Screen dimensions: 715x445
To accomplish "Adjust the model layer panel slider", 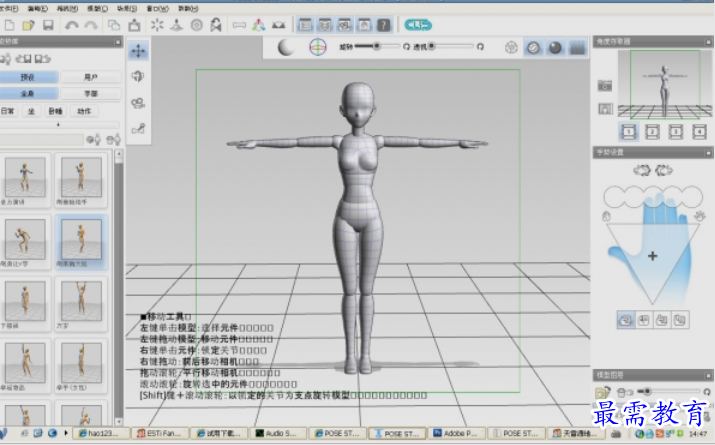I will pyautogui.click(x=669, y=391).
